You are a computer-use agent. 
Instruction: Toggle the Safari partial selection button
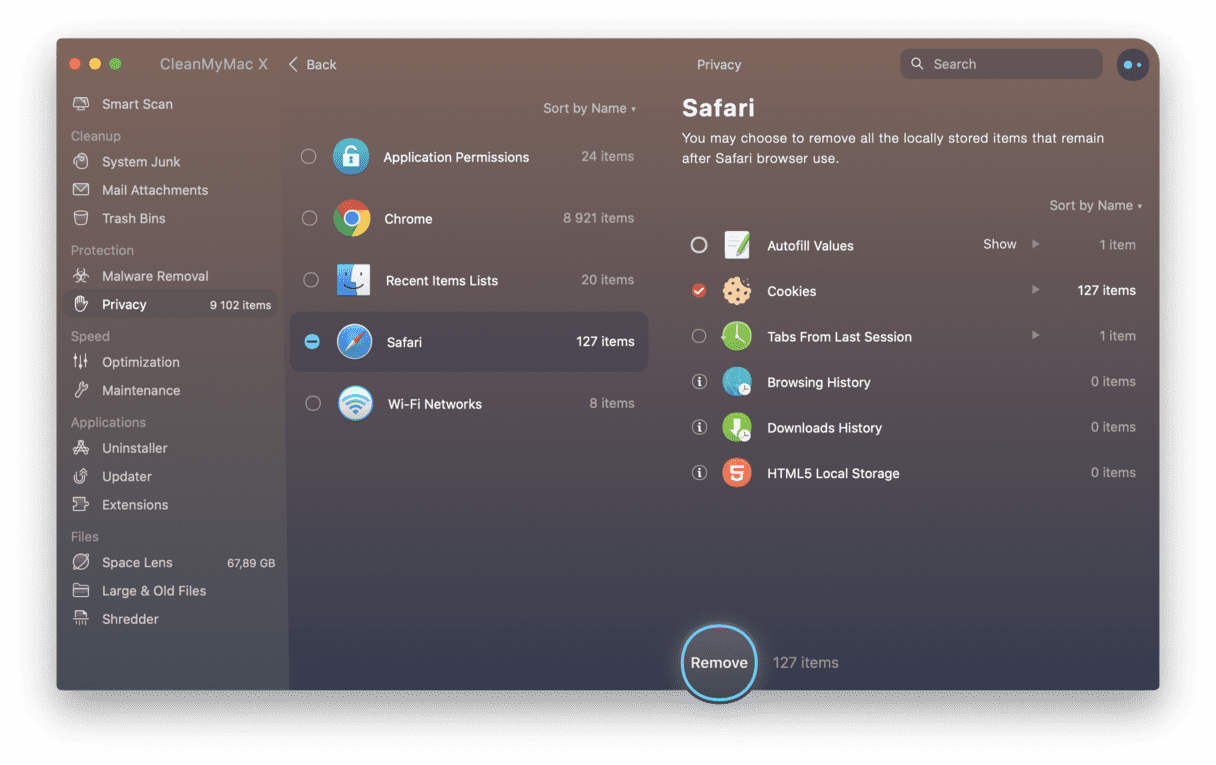click(x=312, y=342)
